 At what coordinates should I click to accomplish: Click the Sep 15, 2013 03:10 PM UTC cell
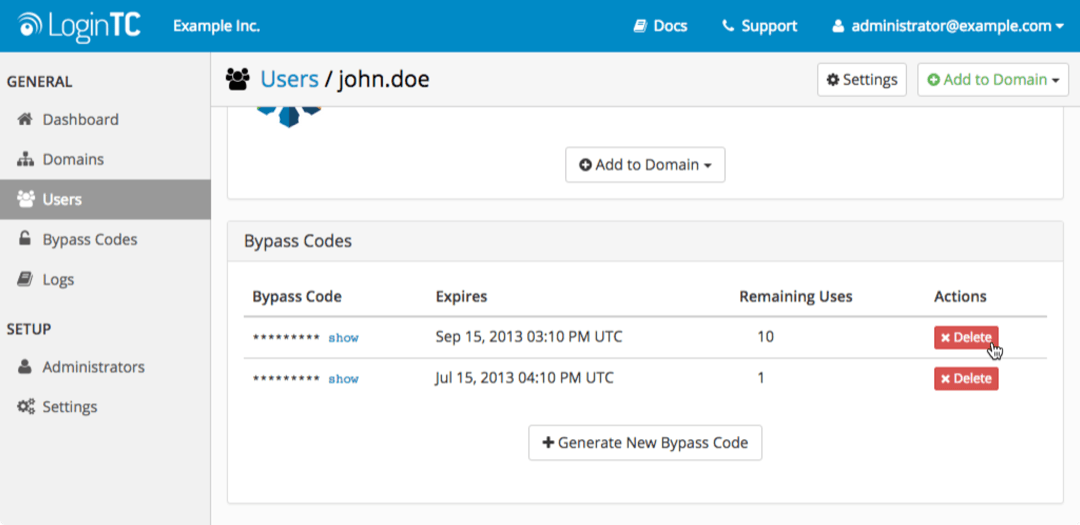pyautogui.click(x=529, y=337)
